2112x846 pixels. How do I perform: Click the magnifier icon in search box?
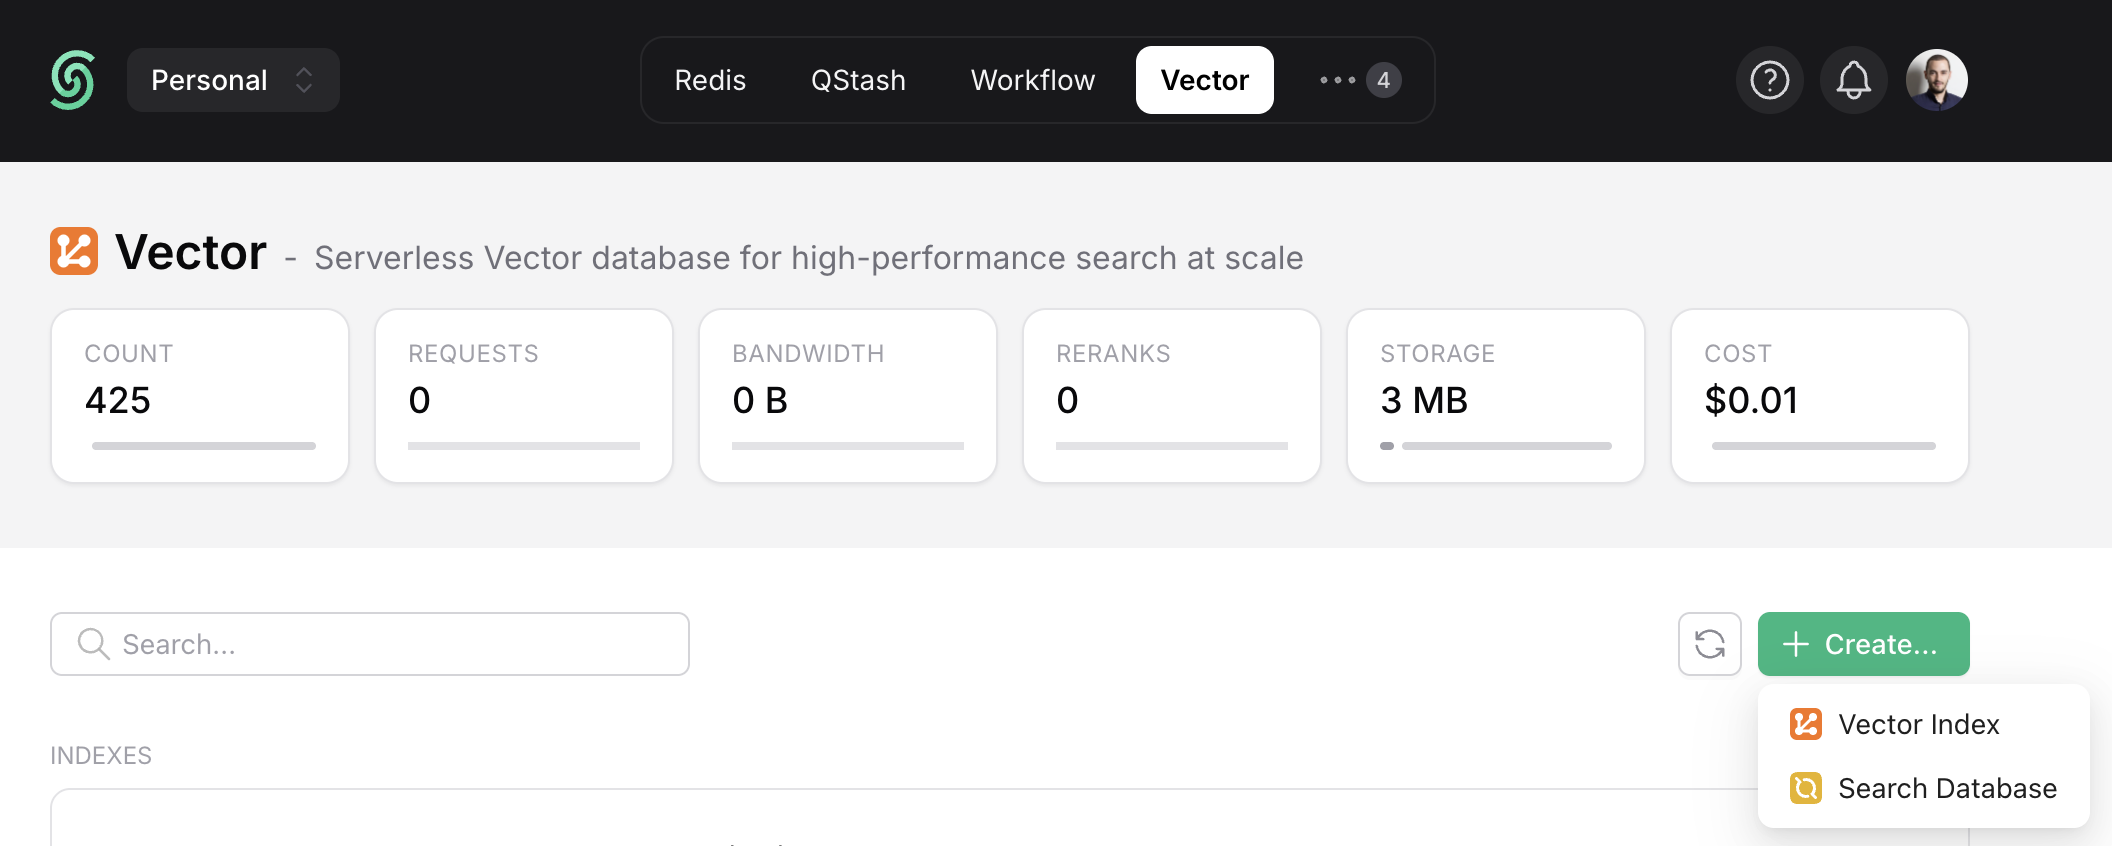pos(93,644)
